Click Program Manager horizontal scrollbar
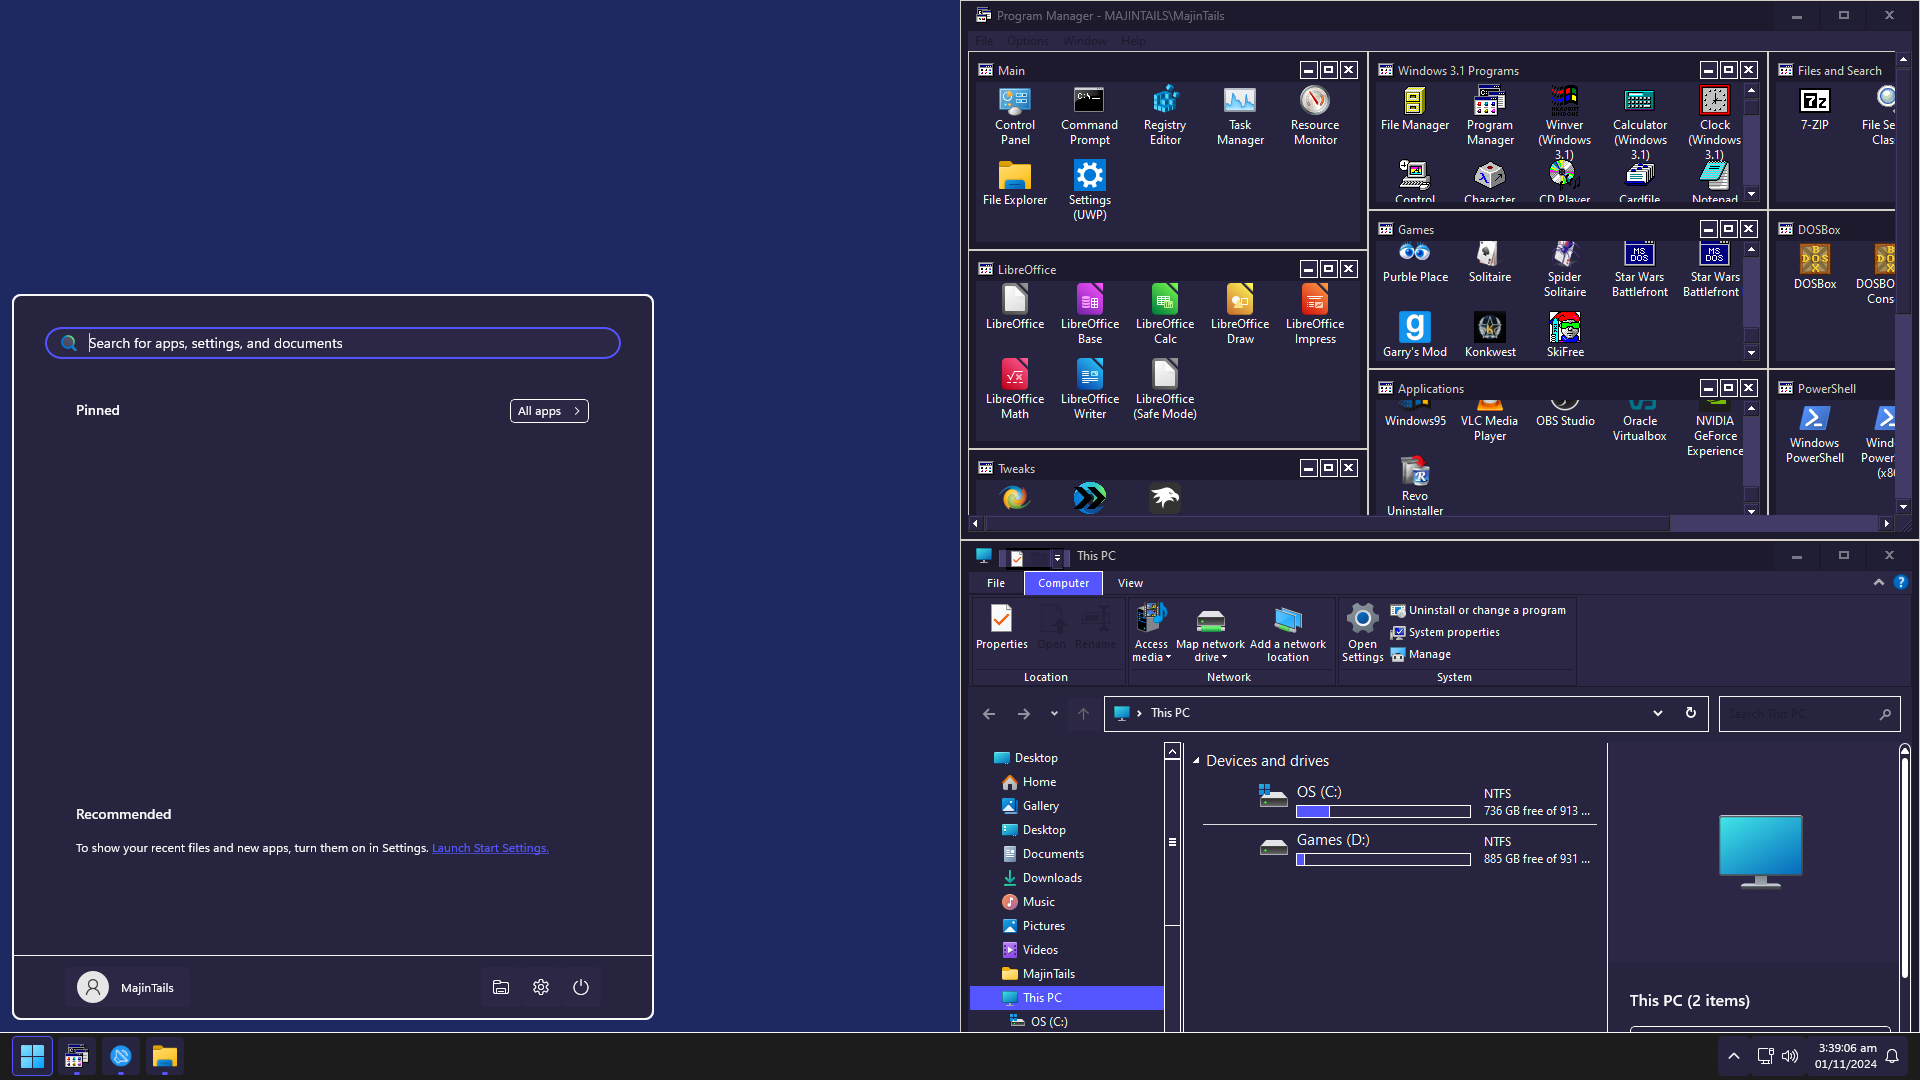This screenshot has height=1080, width=1920. coord(1327,523)
